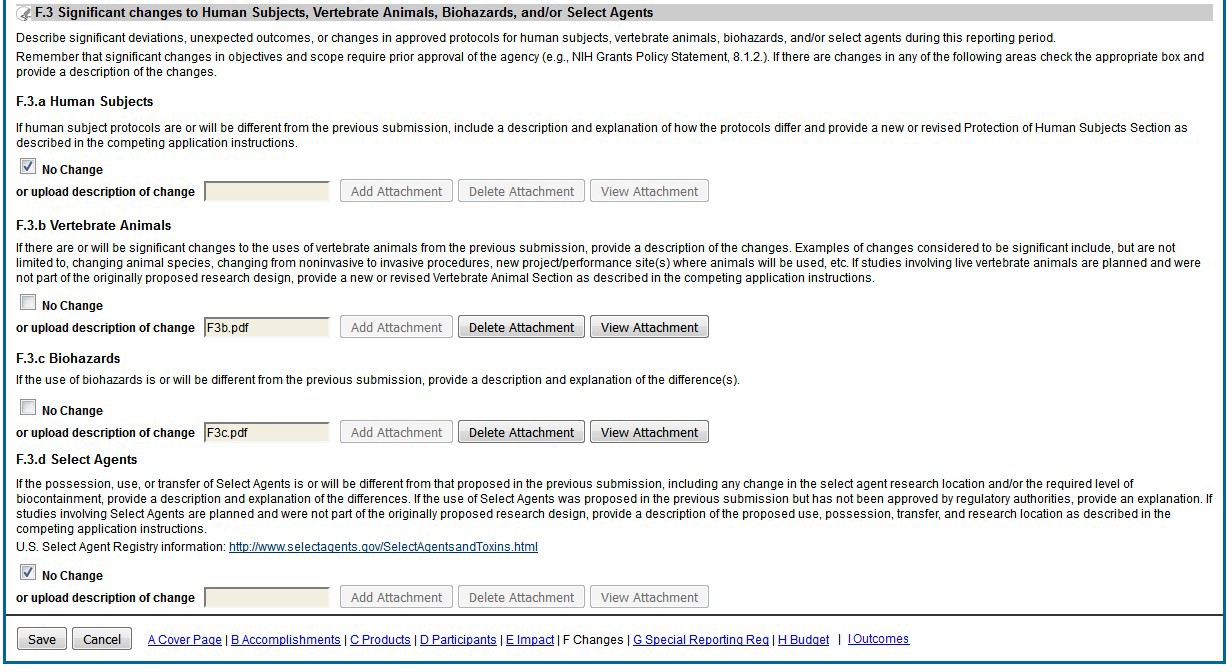Uncheck No Change under Human Subjects
1232x672 pixels.
tap(28, 168)
